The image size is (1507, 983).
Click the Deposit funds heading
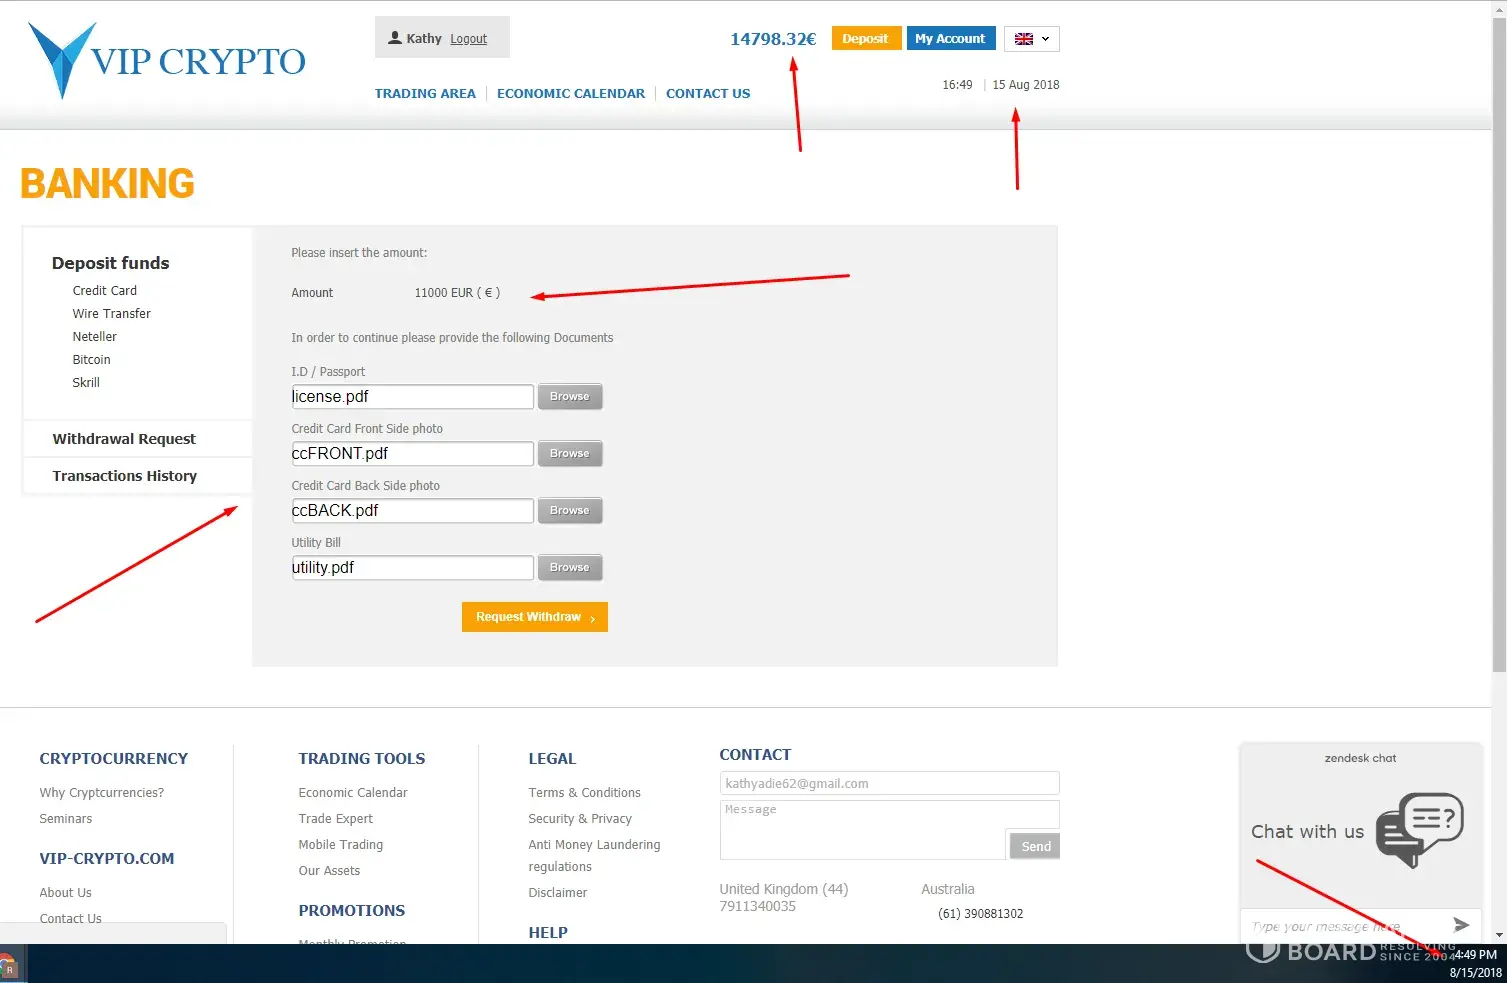111,263
